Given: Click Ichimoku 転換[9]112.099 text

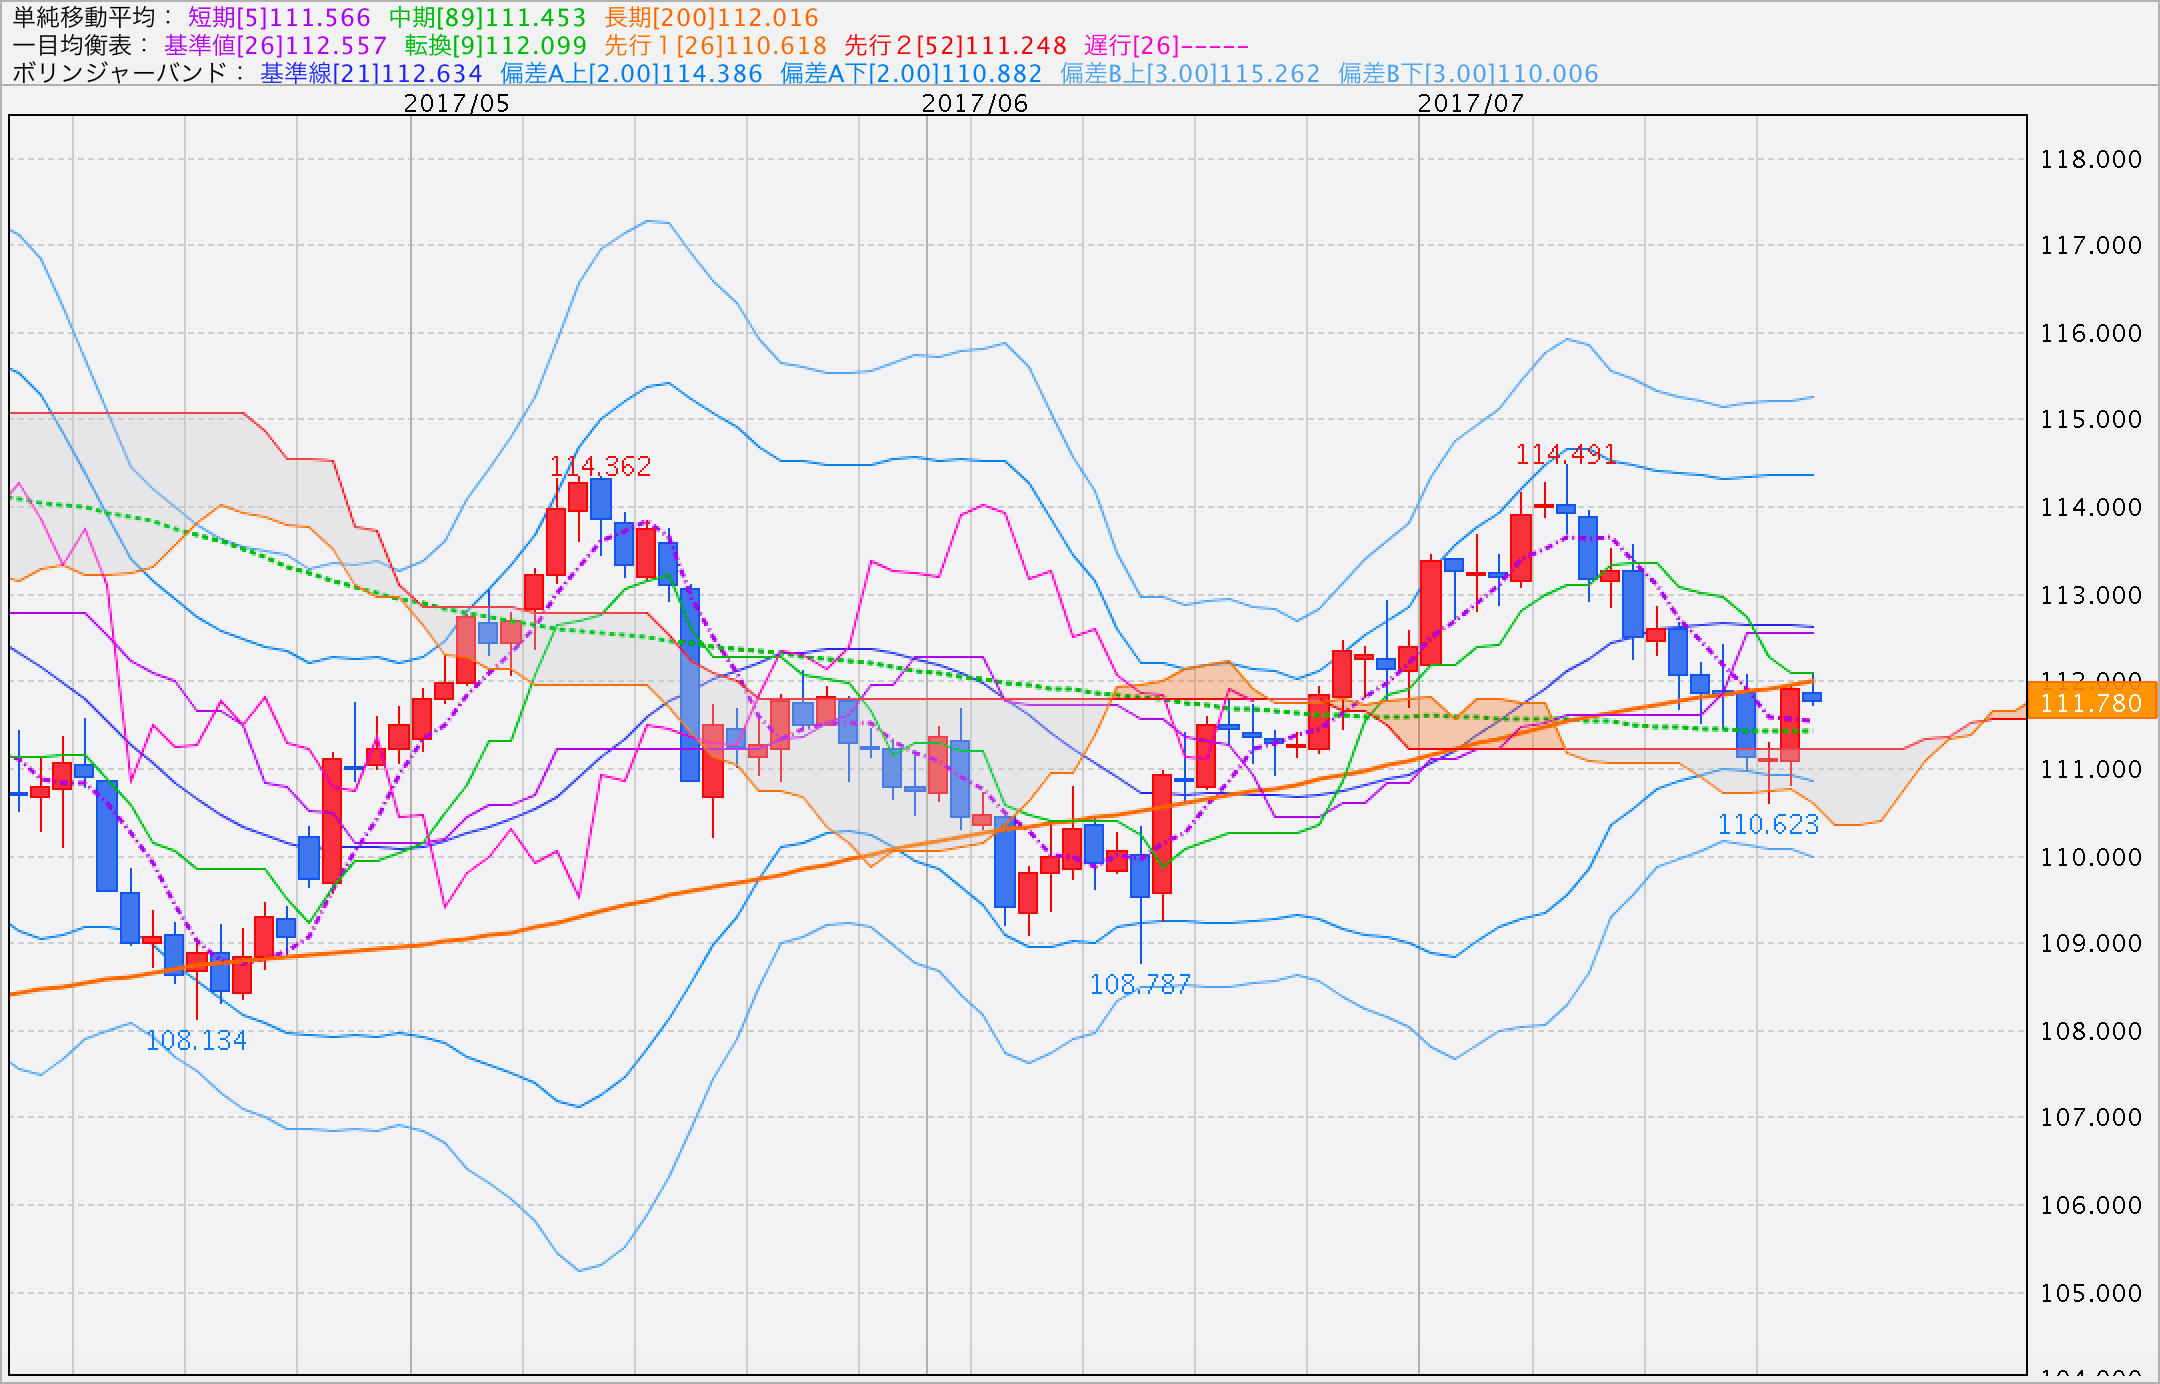Looking at the screenshot, I should tap(495, 45).
